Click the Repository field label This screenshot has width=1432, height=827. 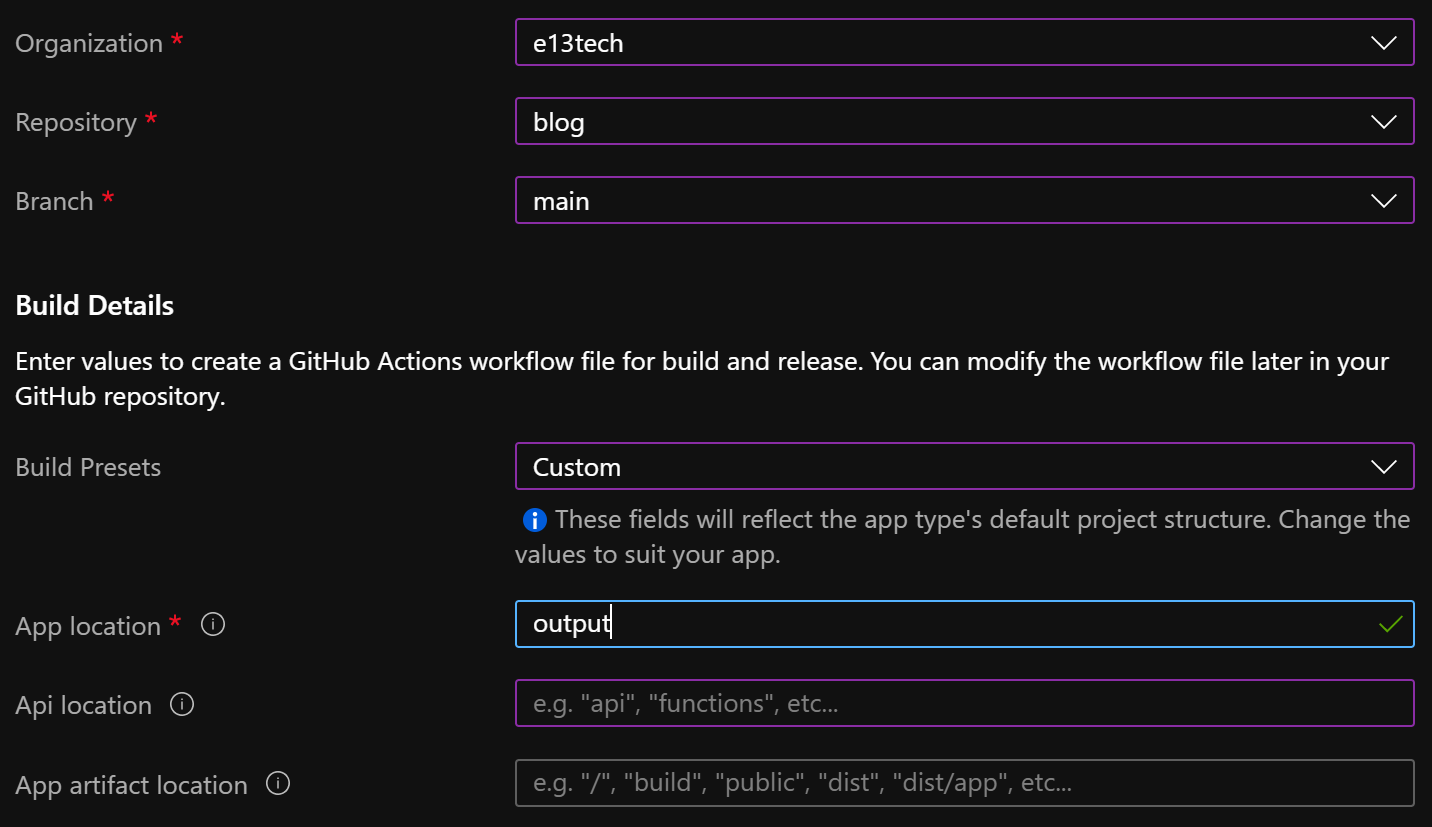[x=76, y=123]
